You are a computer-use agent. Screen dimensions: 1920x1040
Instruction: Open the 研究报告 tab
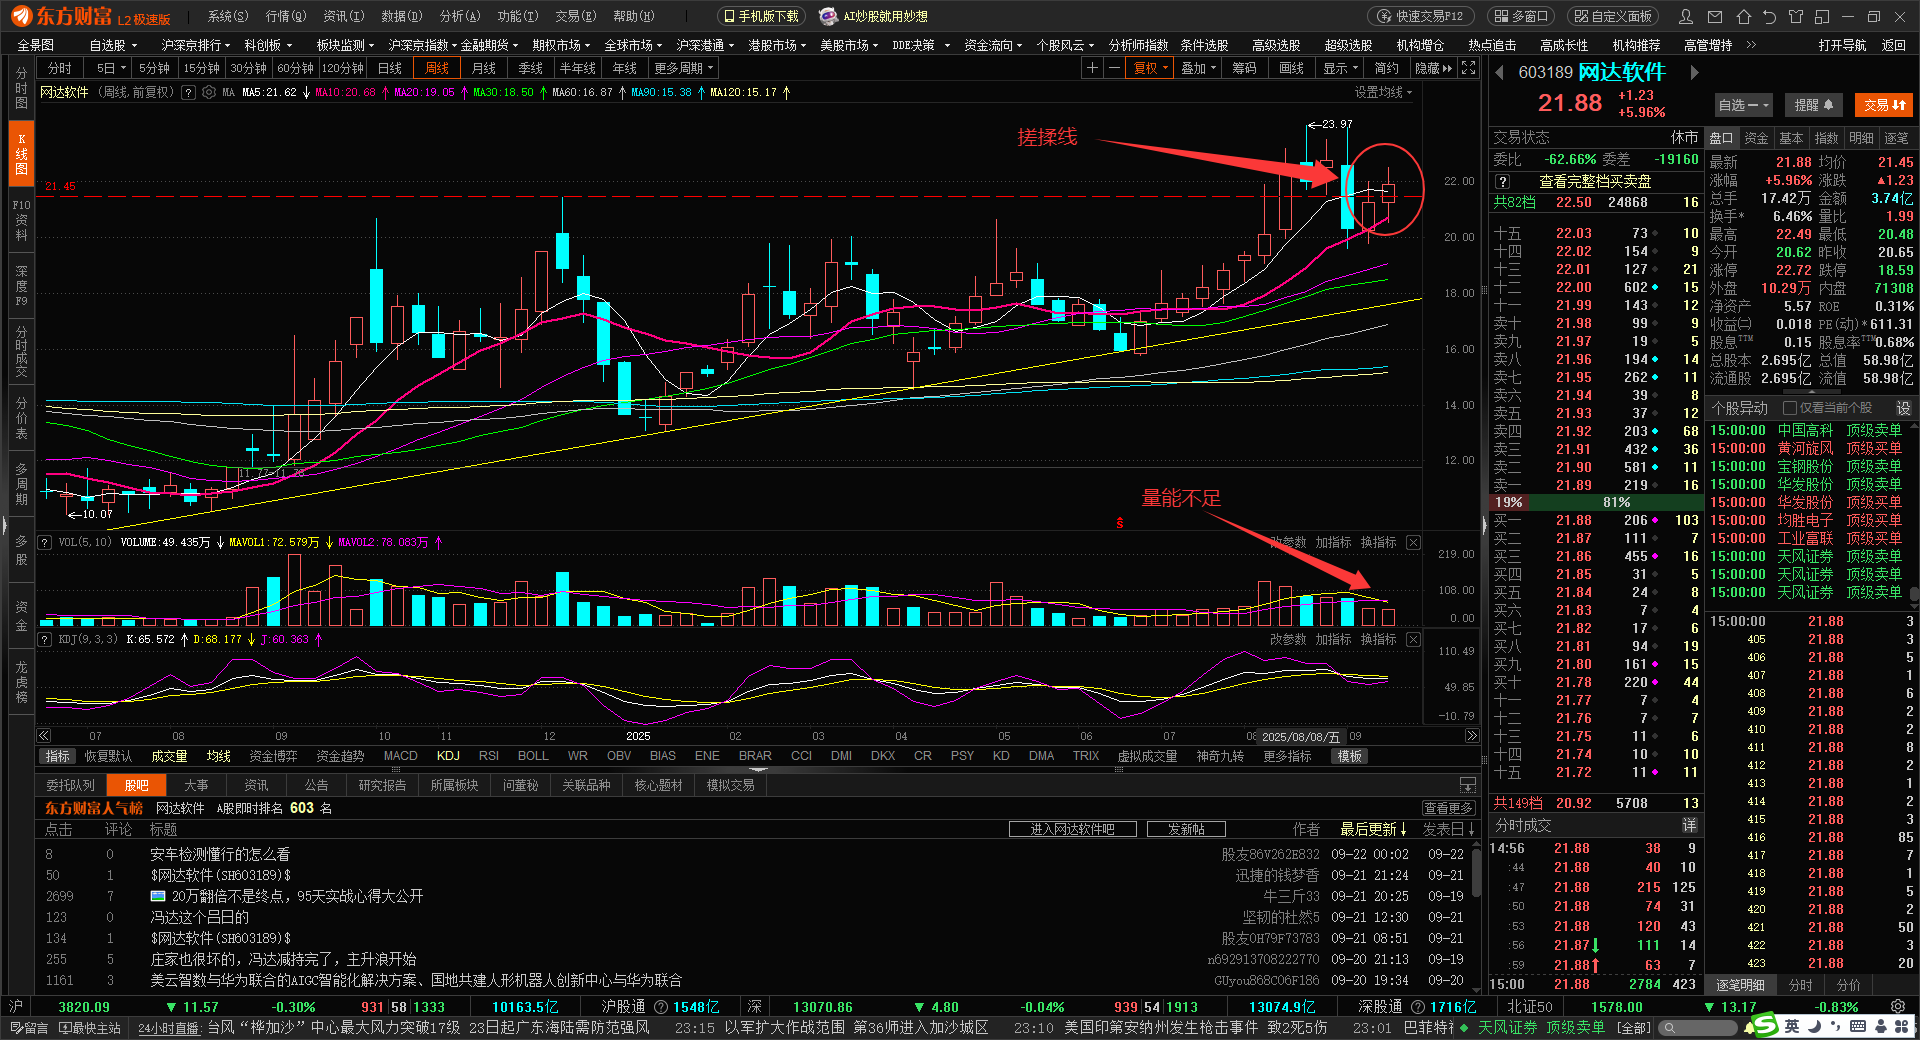point(382,785)
